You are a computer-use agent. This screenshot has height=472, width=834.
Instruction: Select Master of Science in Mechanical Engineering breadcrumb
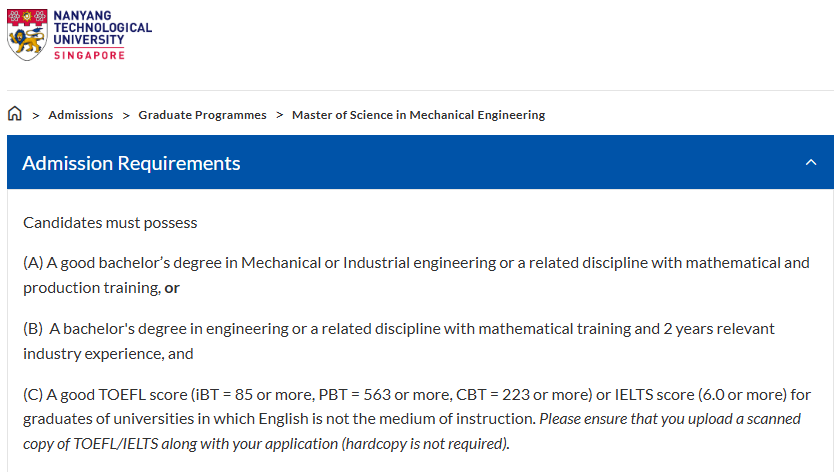point(418,115)
